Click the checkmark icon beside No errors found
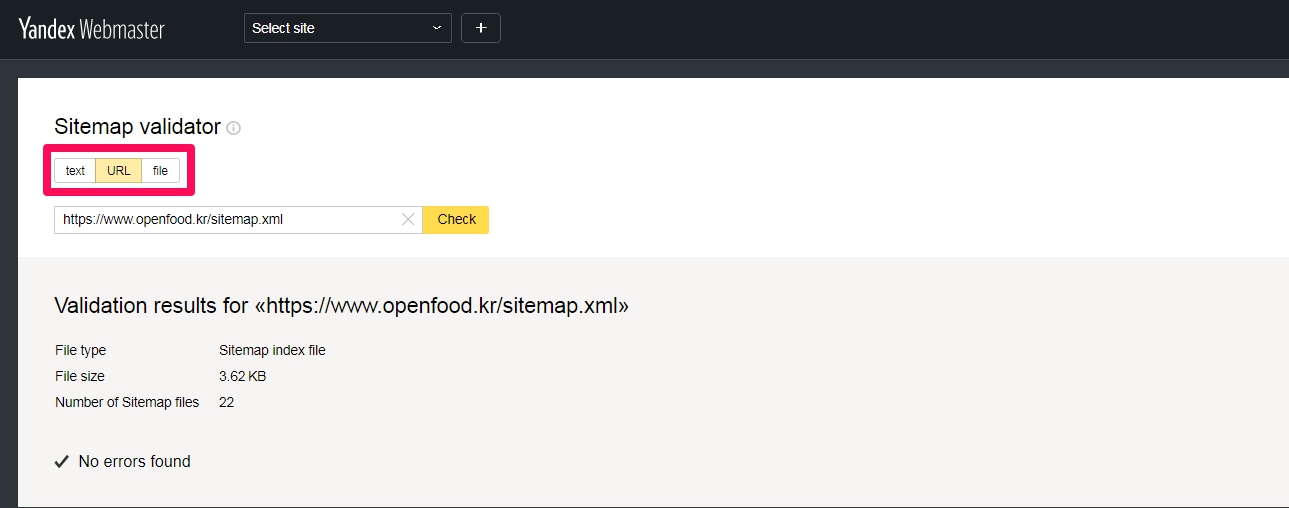 (x=62, y=461)
